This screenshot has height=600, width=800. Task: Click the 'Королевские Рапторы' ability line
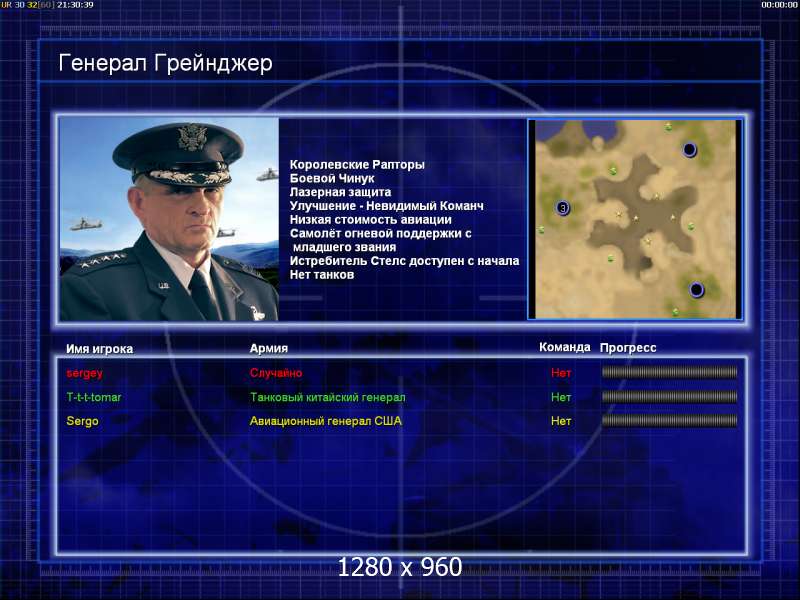[x=357, y=164]
